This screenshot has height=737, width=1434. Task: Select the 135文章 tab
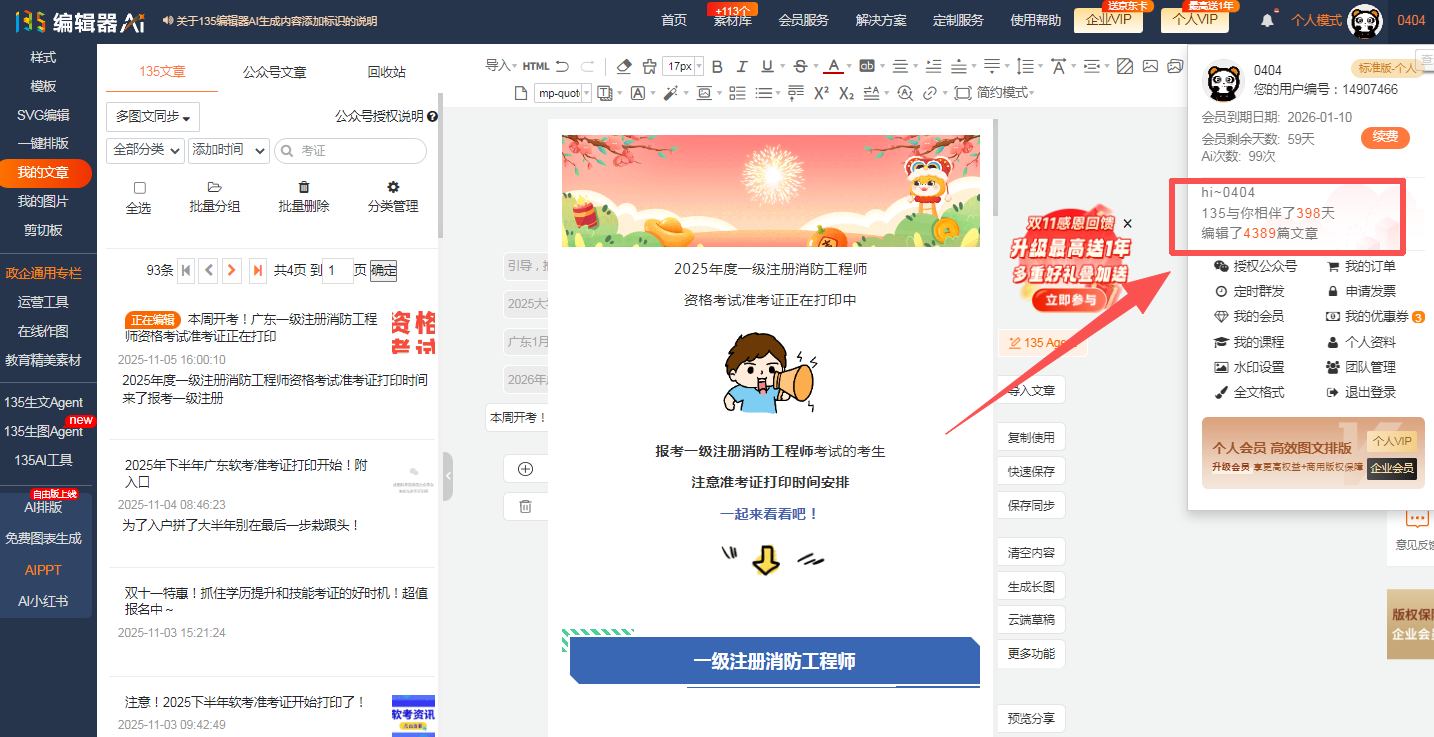[162, 71]
